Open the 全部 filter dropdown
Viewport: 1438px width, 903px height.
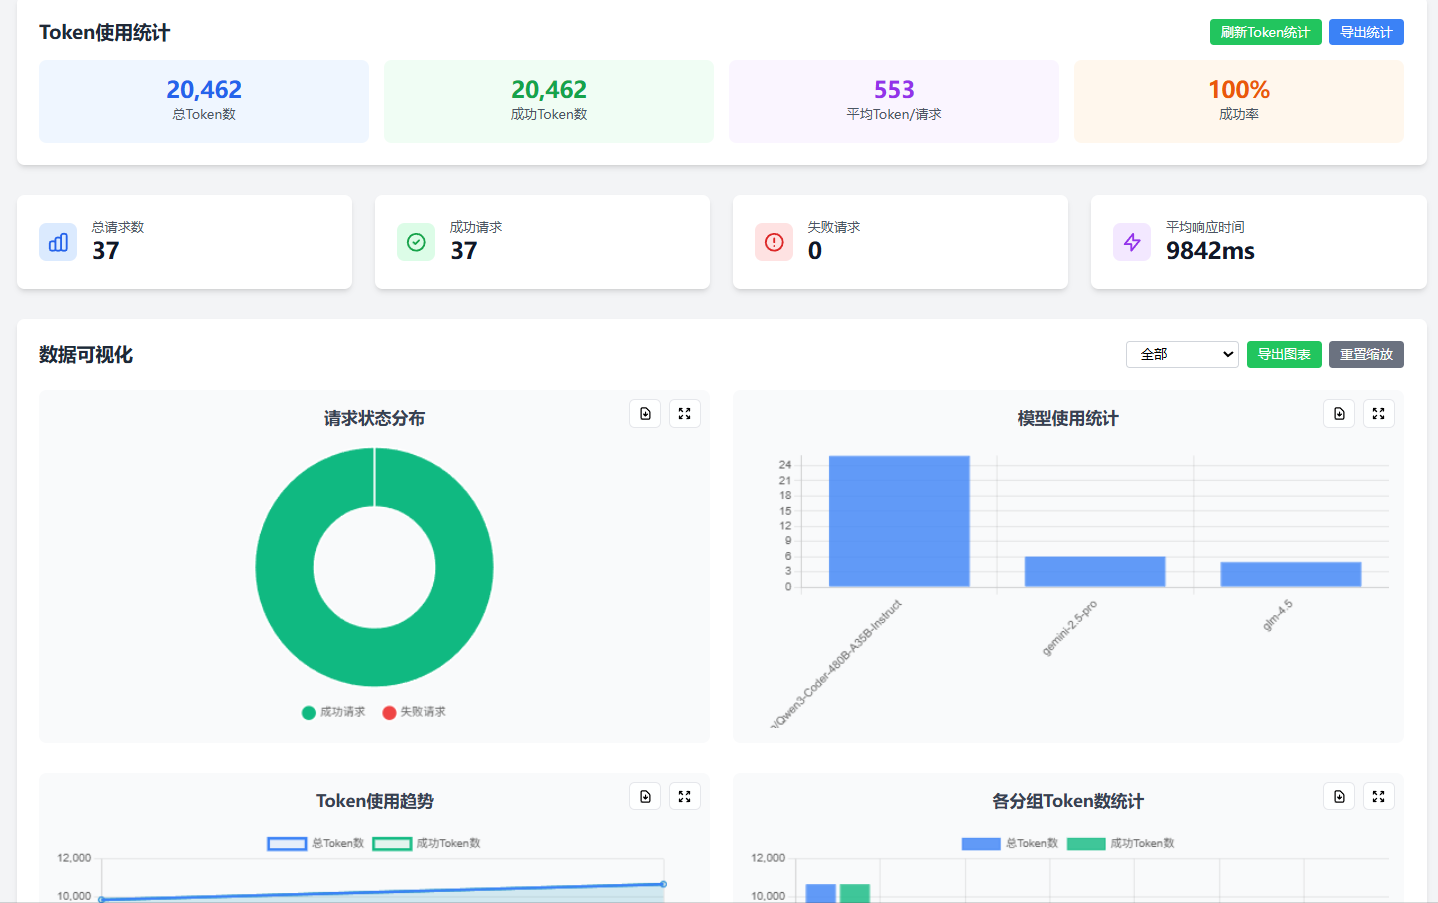[1182, 354]
